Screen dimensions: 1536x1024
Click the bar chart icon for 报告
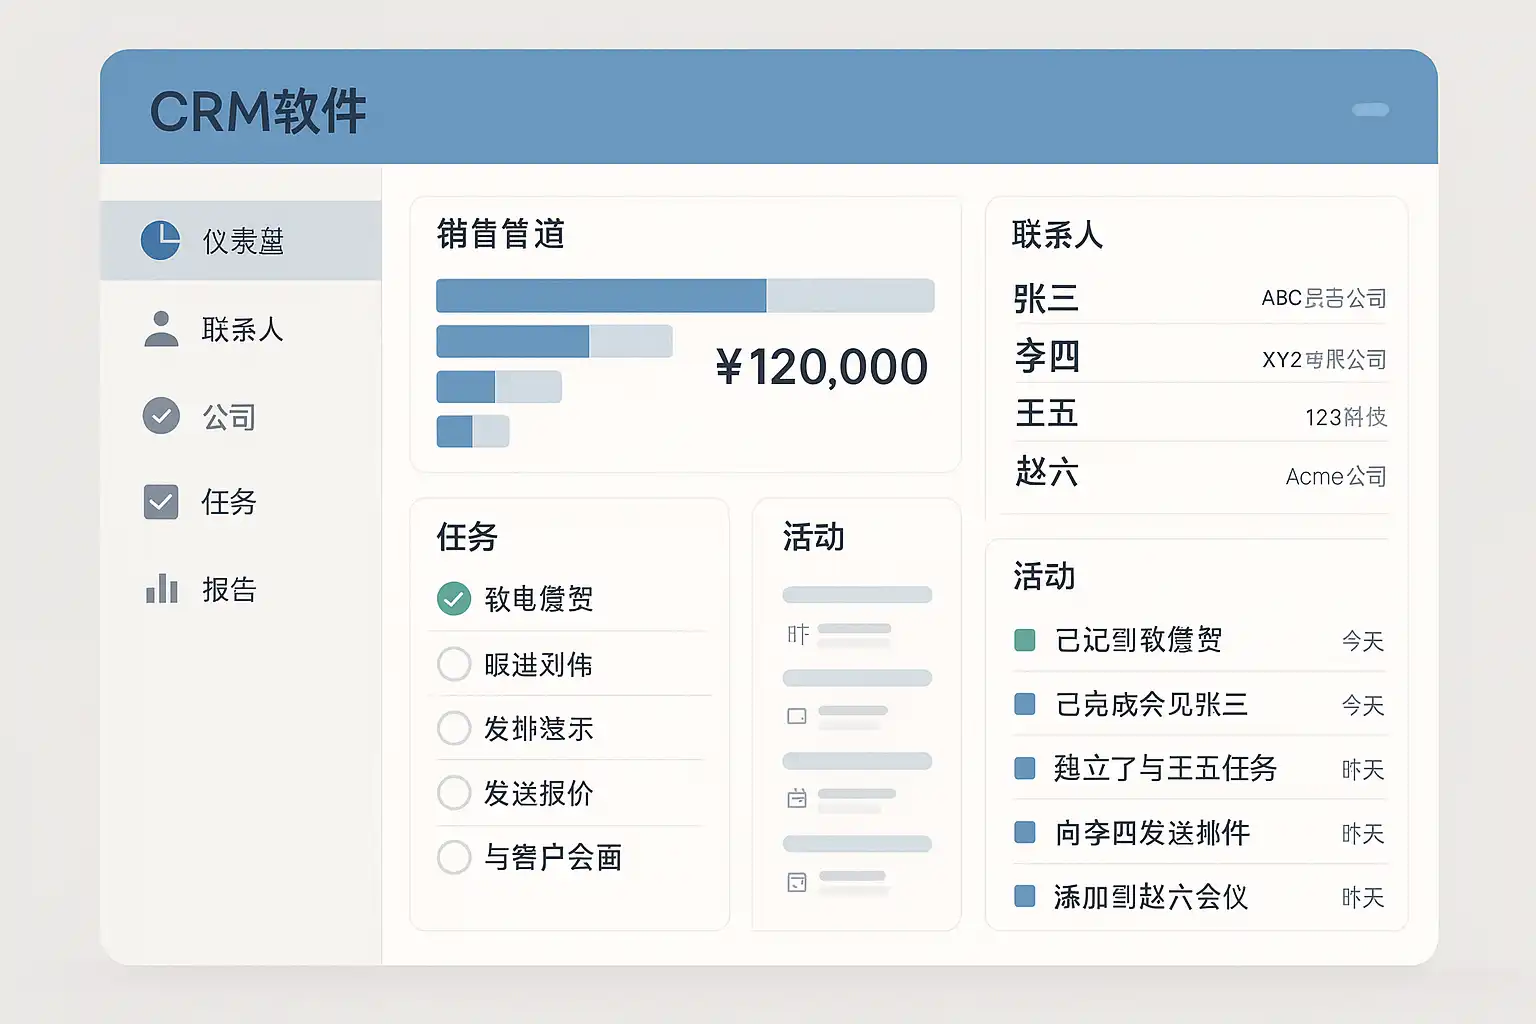tap(161, 589)
